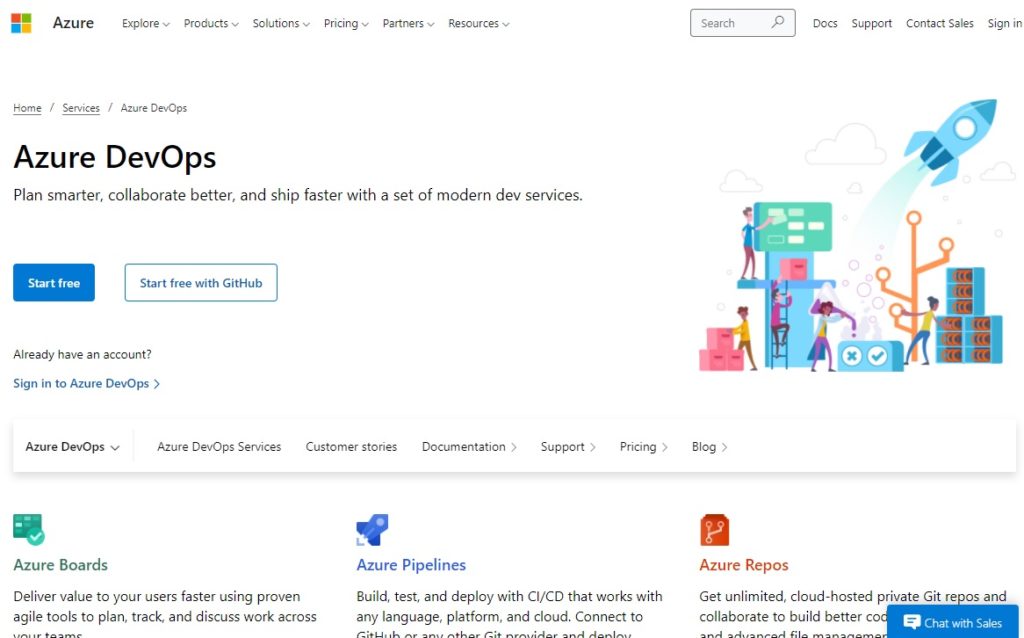Image resolution: width=1024 pixels, height=638 pixels.
Task: Click the Sign in to Azure DevOps arrow
Action: [158, 383]
